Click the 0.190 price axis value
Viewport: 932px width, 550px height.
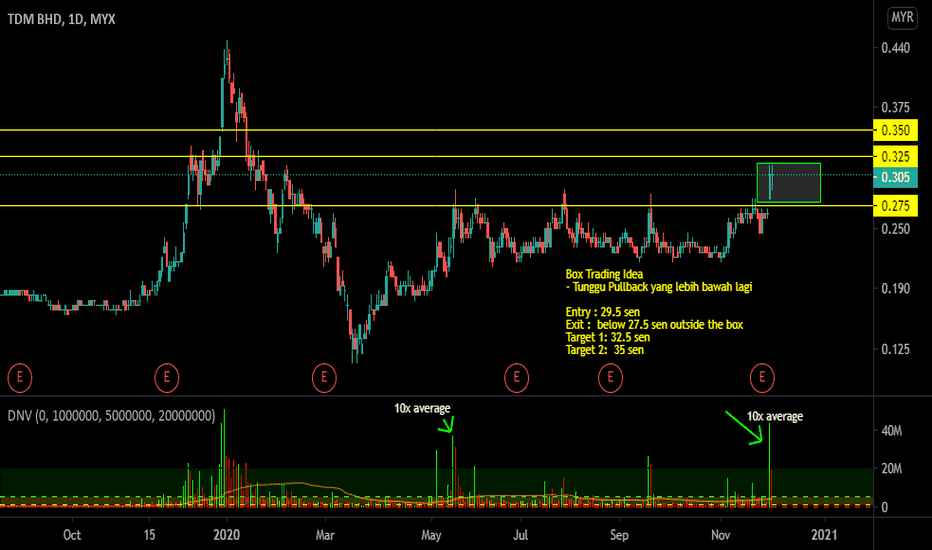(895, 288)
